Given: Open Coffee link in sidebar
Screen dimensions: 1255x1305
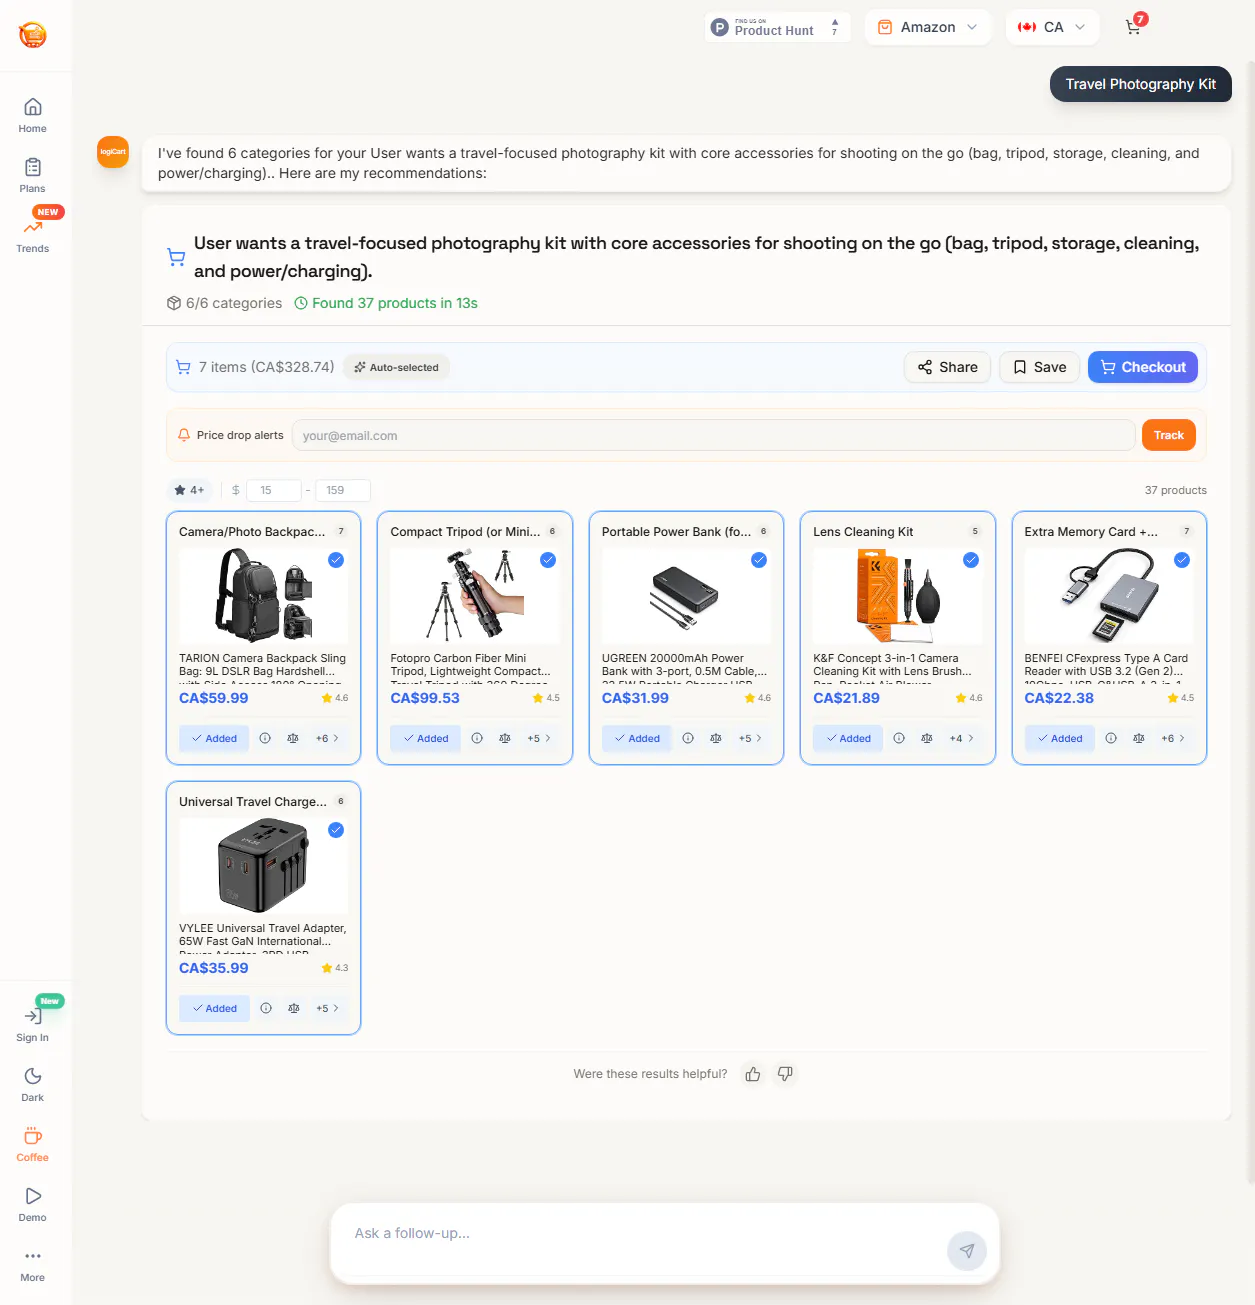Looking at the screenshot, I should (33, 1144).
